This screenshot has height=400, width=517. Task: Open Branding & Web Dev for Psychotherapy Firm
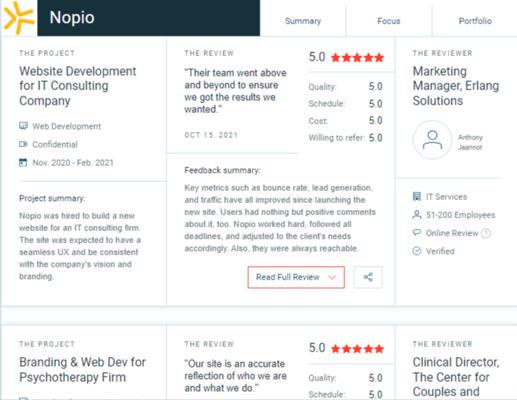click(x=82, y=370)
